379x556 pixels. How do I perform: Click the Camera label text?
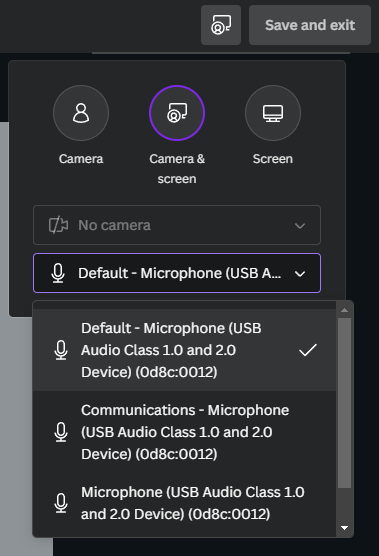81,159
